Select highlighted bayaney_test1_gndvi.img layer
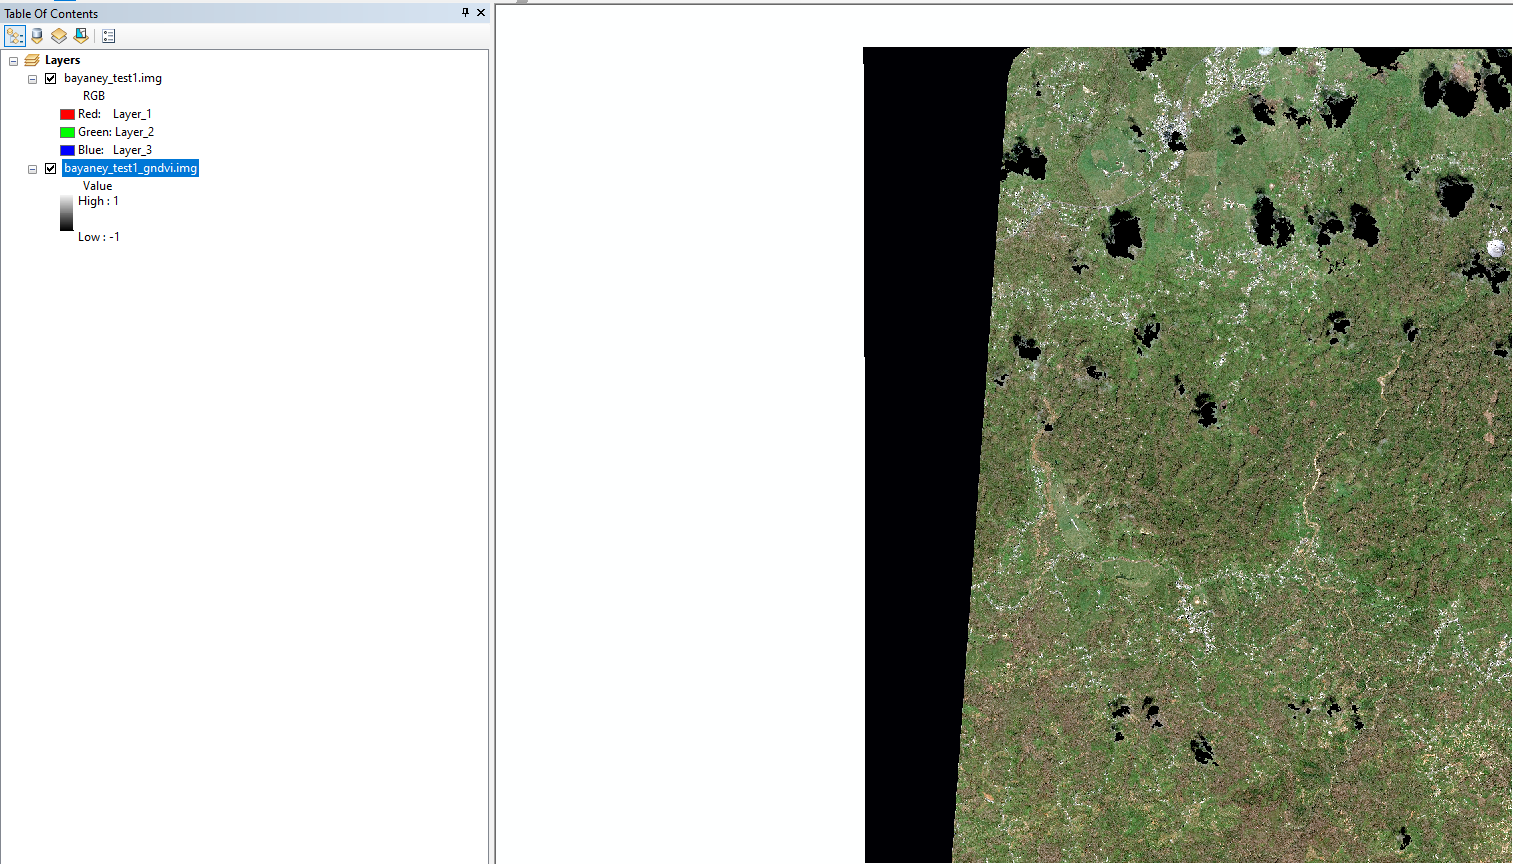Screen dimensions: 1513x864 [x=130, y=168]
